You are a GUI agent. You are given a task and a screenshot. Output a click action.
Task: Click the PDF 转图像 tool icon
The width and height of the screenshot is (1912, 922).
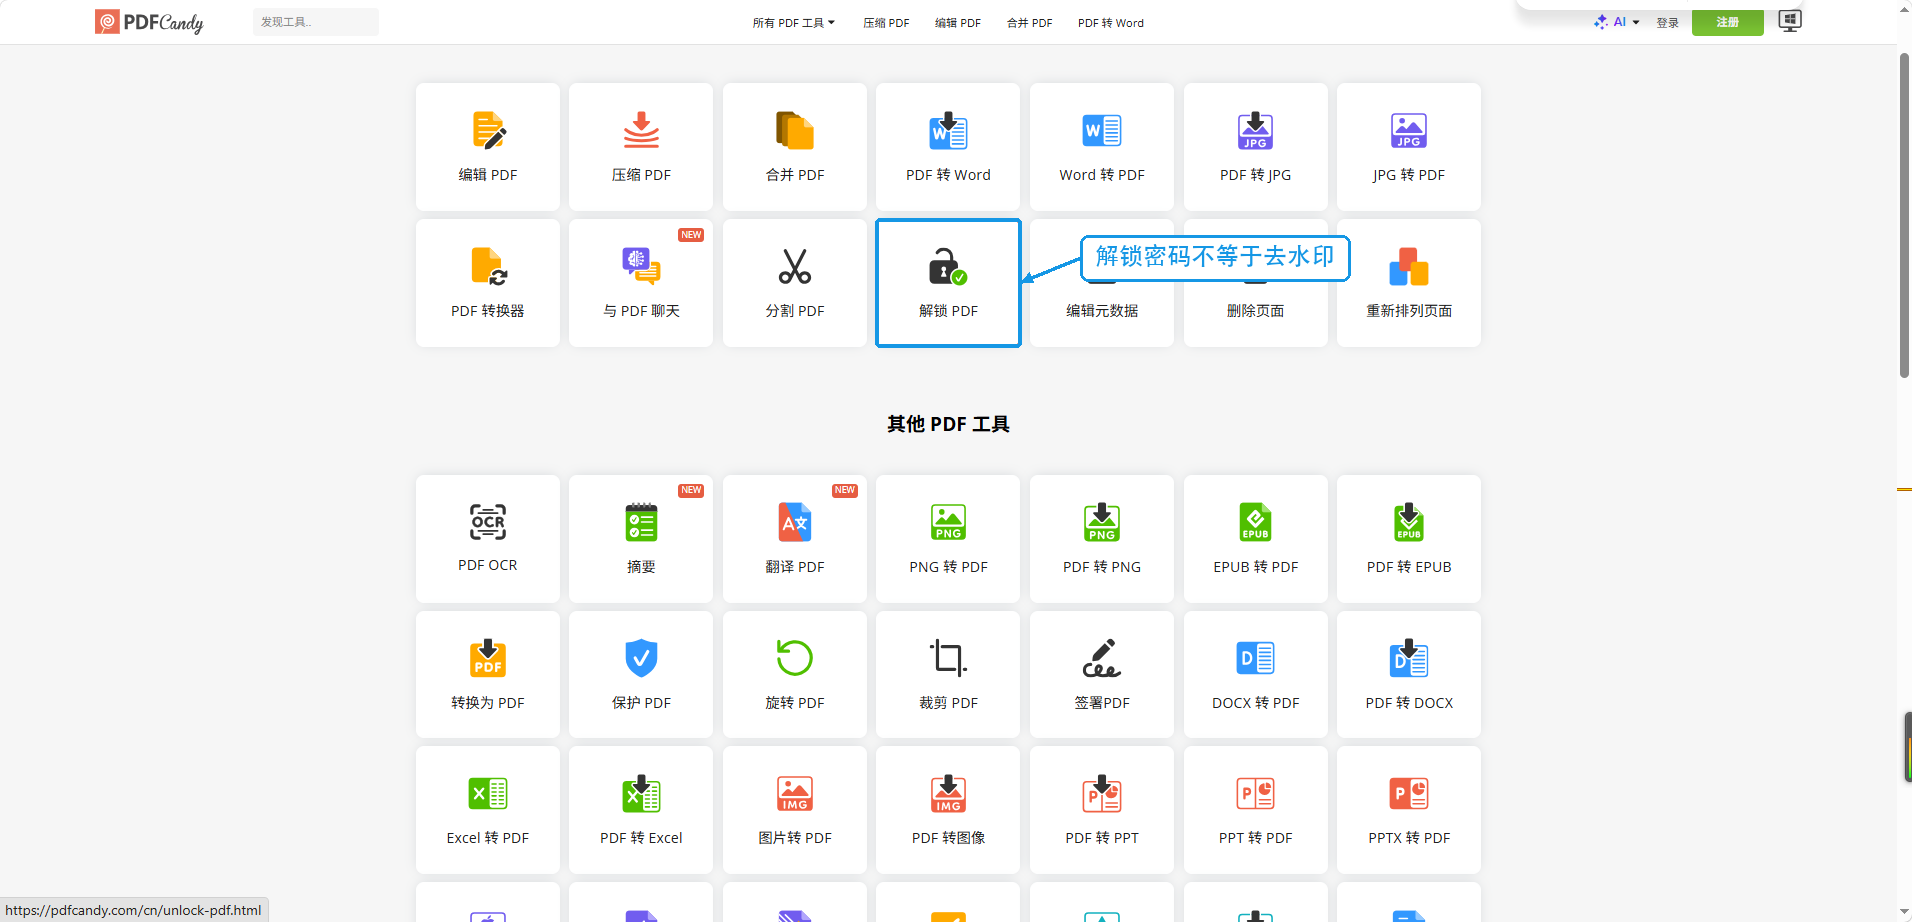[948, 794]
